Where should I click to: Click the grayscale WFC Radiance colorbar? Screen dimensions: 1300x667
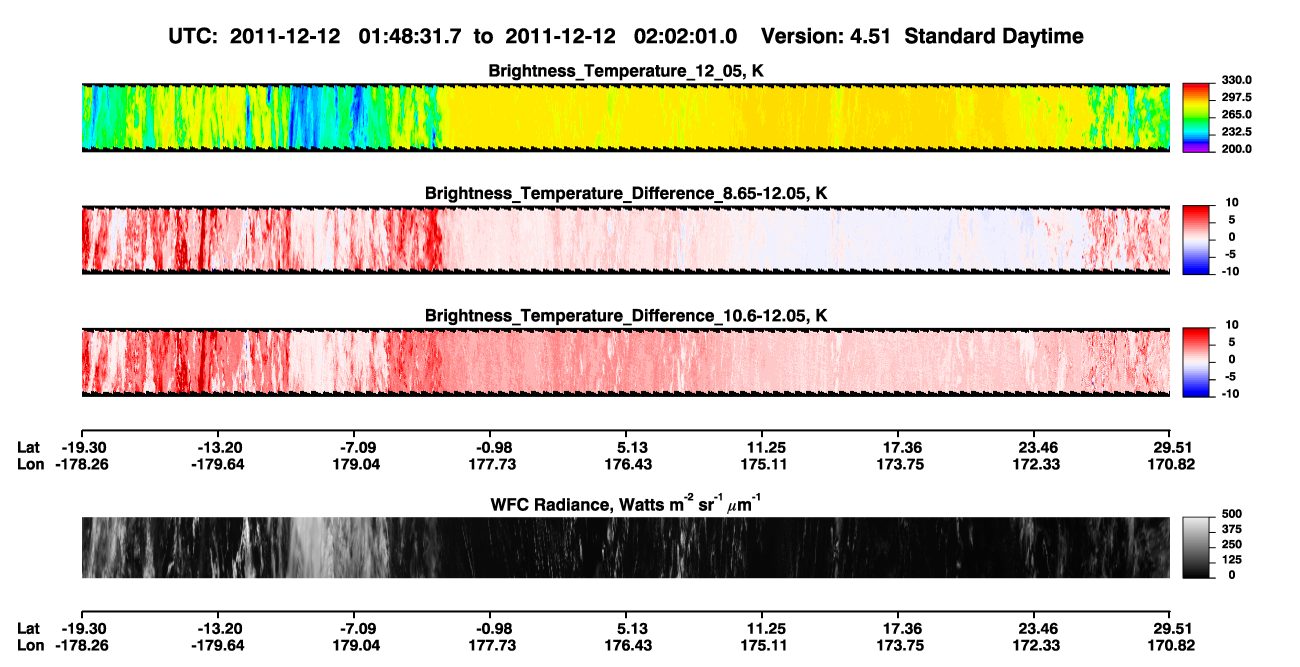tap(1197, 547)
